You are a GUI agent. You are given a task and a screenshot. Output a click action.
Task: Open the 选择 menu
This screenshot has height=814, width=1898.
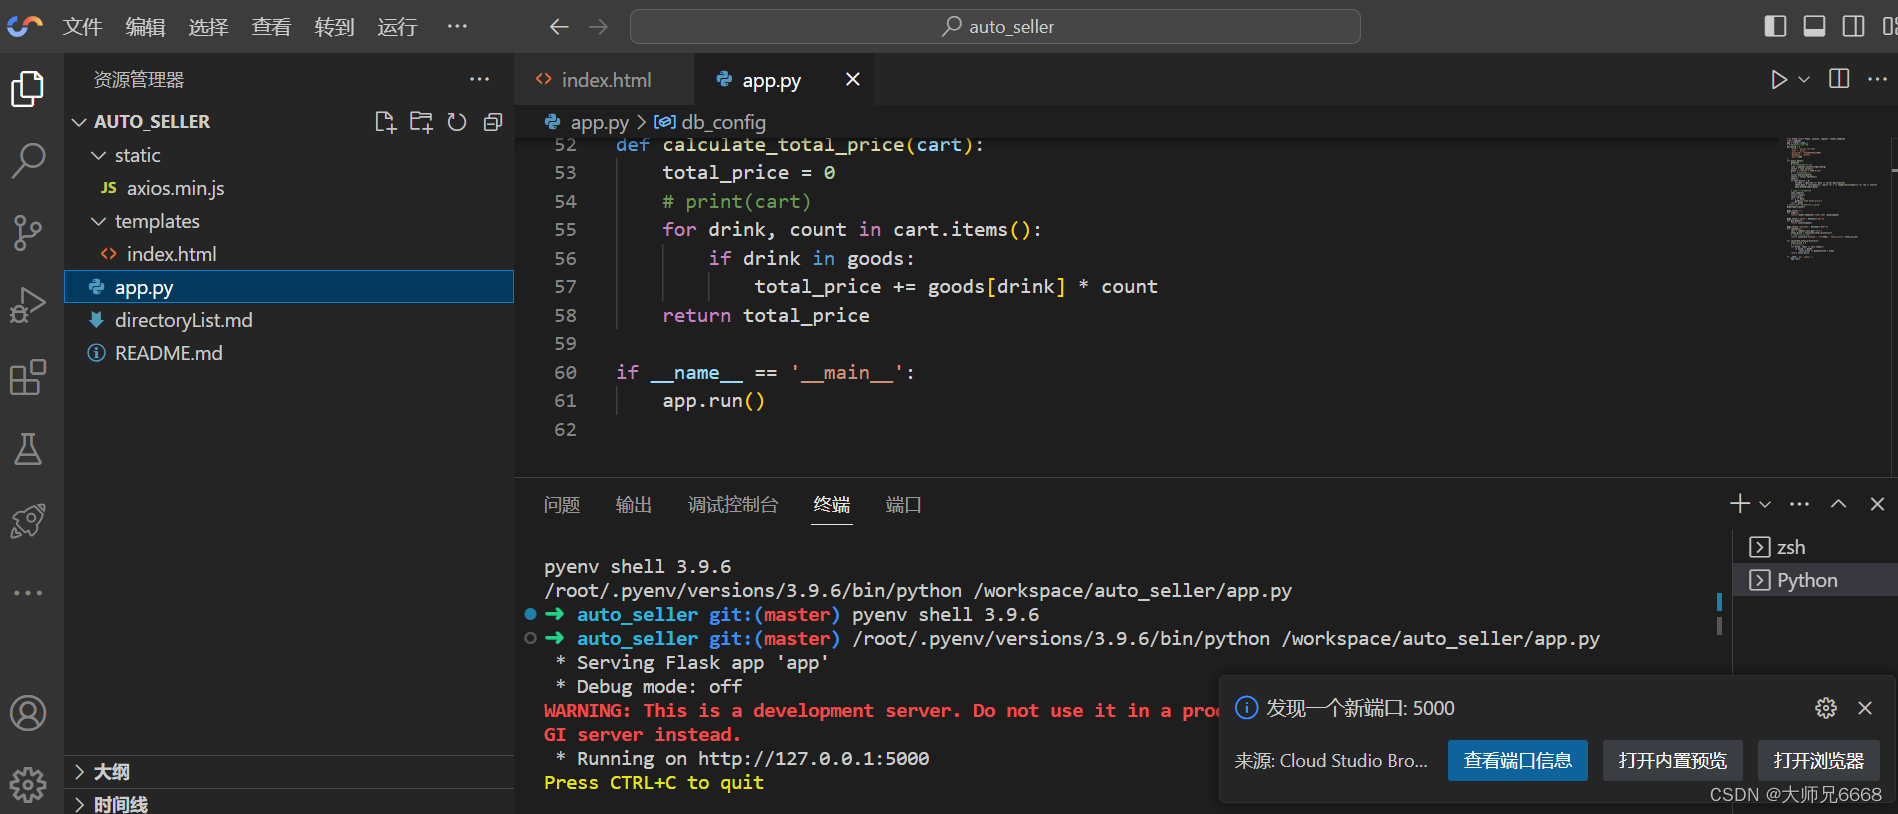tap(208, 27)
